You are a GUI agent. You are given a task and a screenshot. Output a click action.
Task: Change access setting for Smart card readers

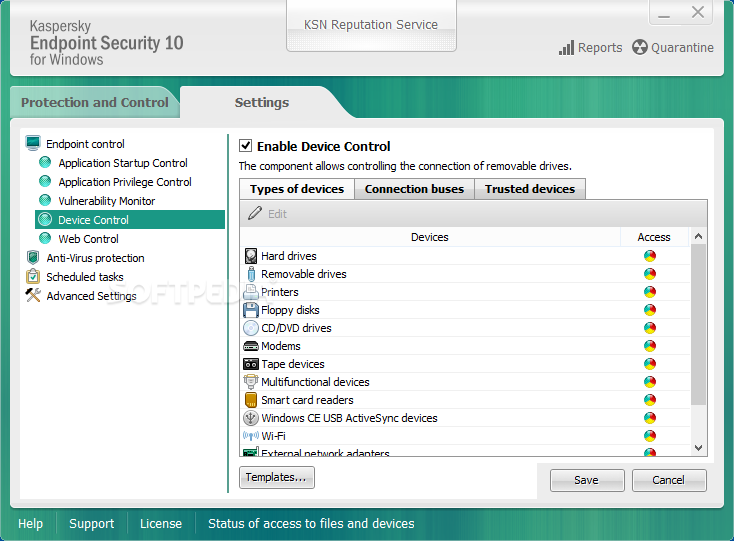point(650,400)
